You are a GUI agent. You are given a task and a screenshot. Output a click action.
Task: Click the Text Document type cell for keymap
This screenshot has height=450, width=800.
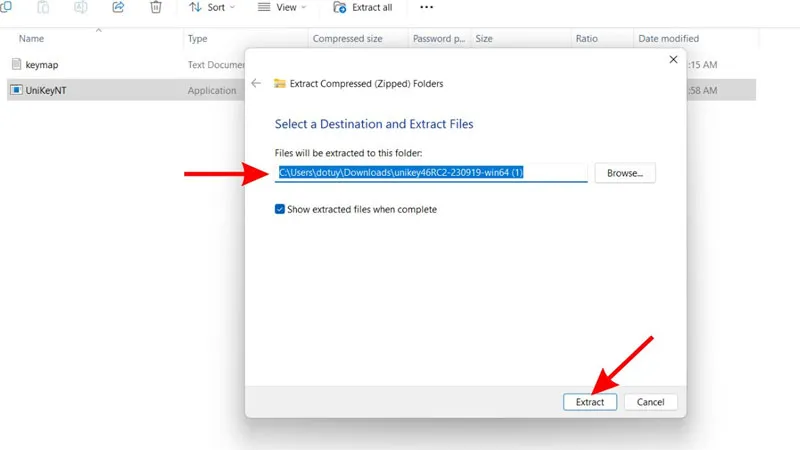tap(216, 65)
